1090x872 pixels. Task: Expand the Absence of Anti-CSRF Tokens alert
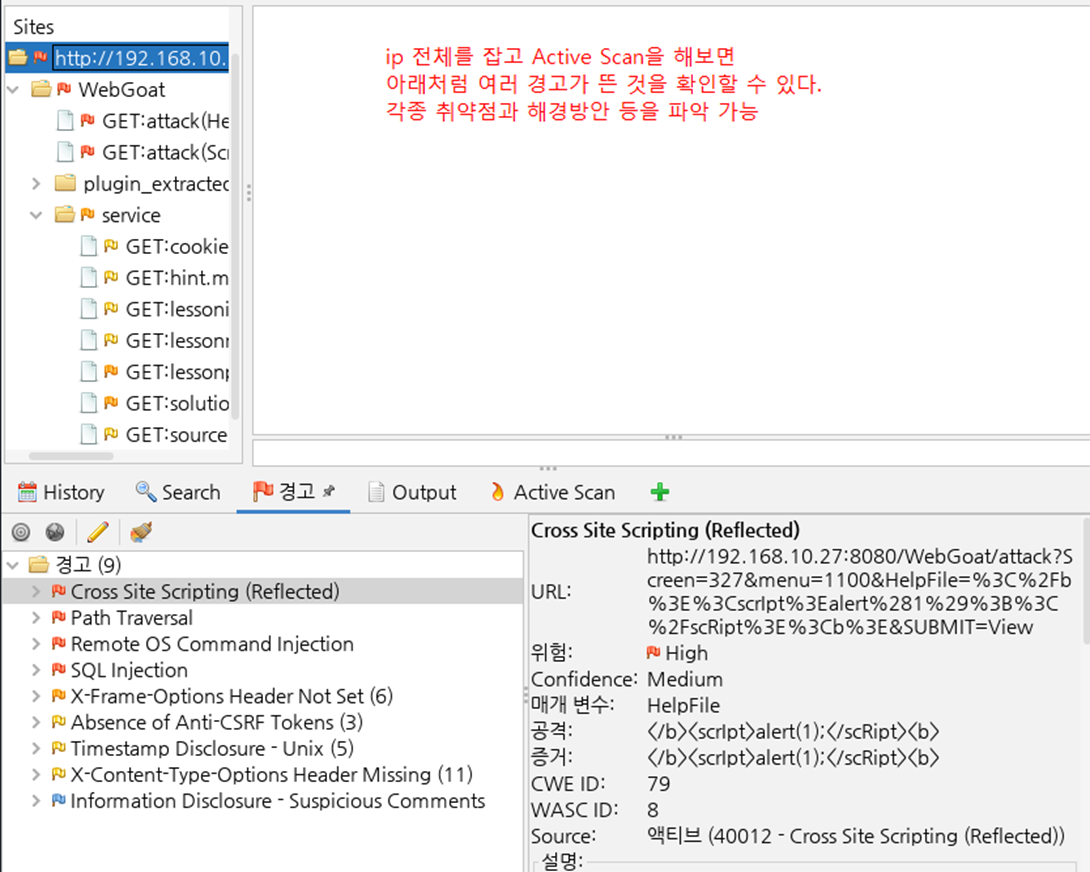point(36,722)
